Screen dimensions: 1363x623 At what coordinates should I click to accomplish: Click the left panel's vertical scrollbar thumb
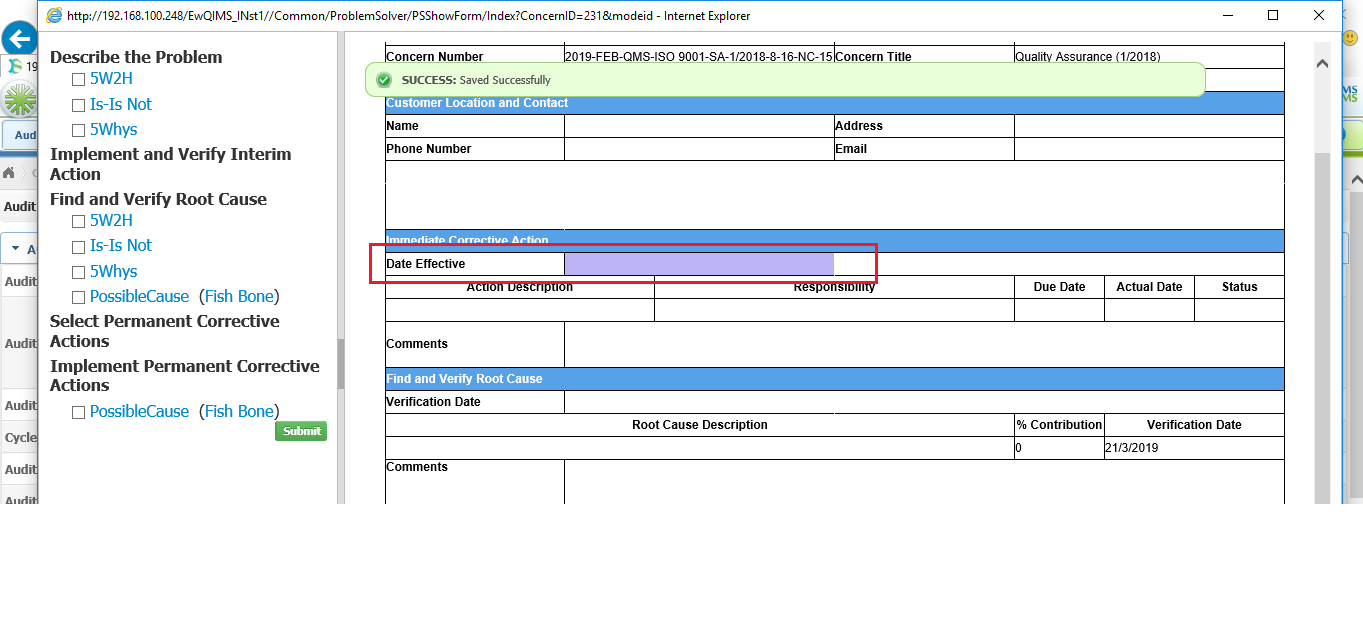pos(340,363)
